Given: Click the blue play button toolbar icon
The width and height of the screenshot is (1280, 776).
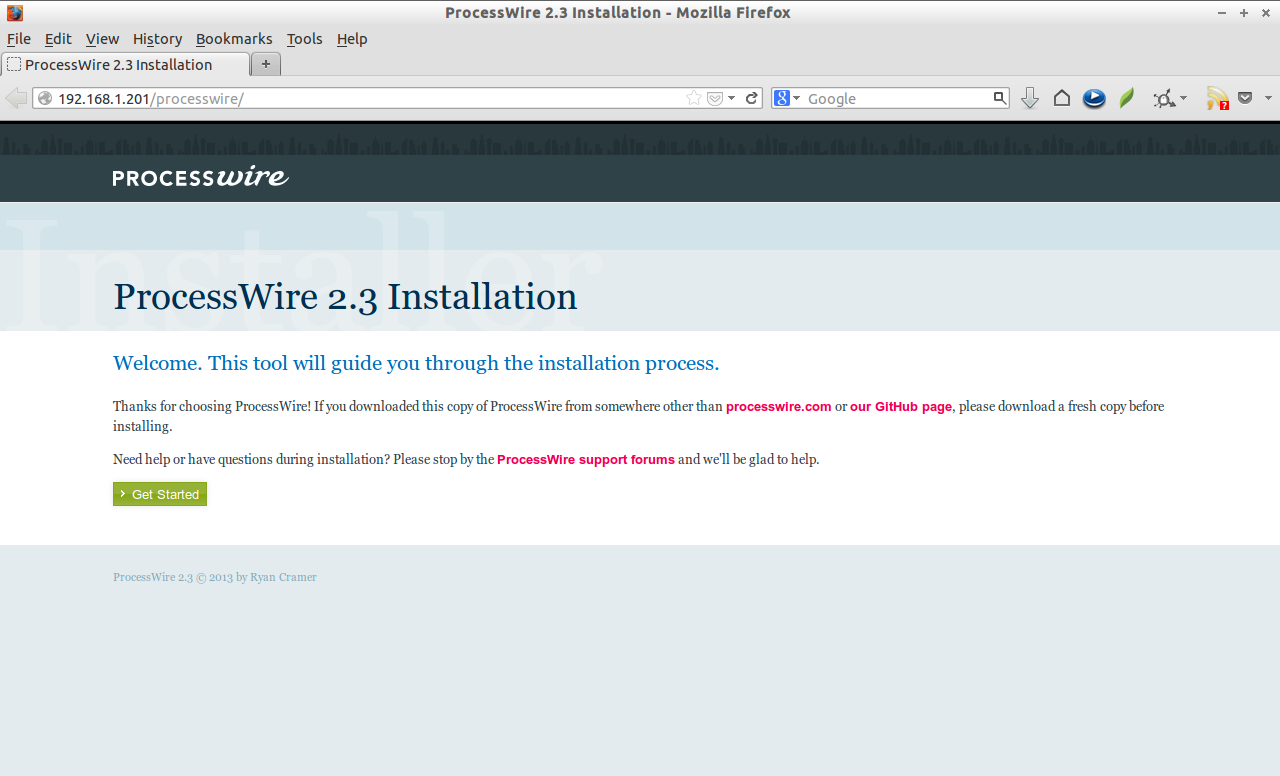Looking at the screenshot, I should click(1094, 98).
